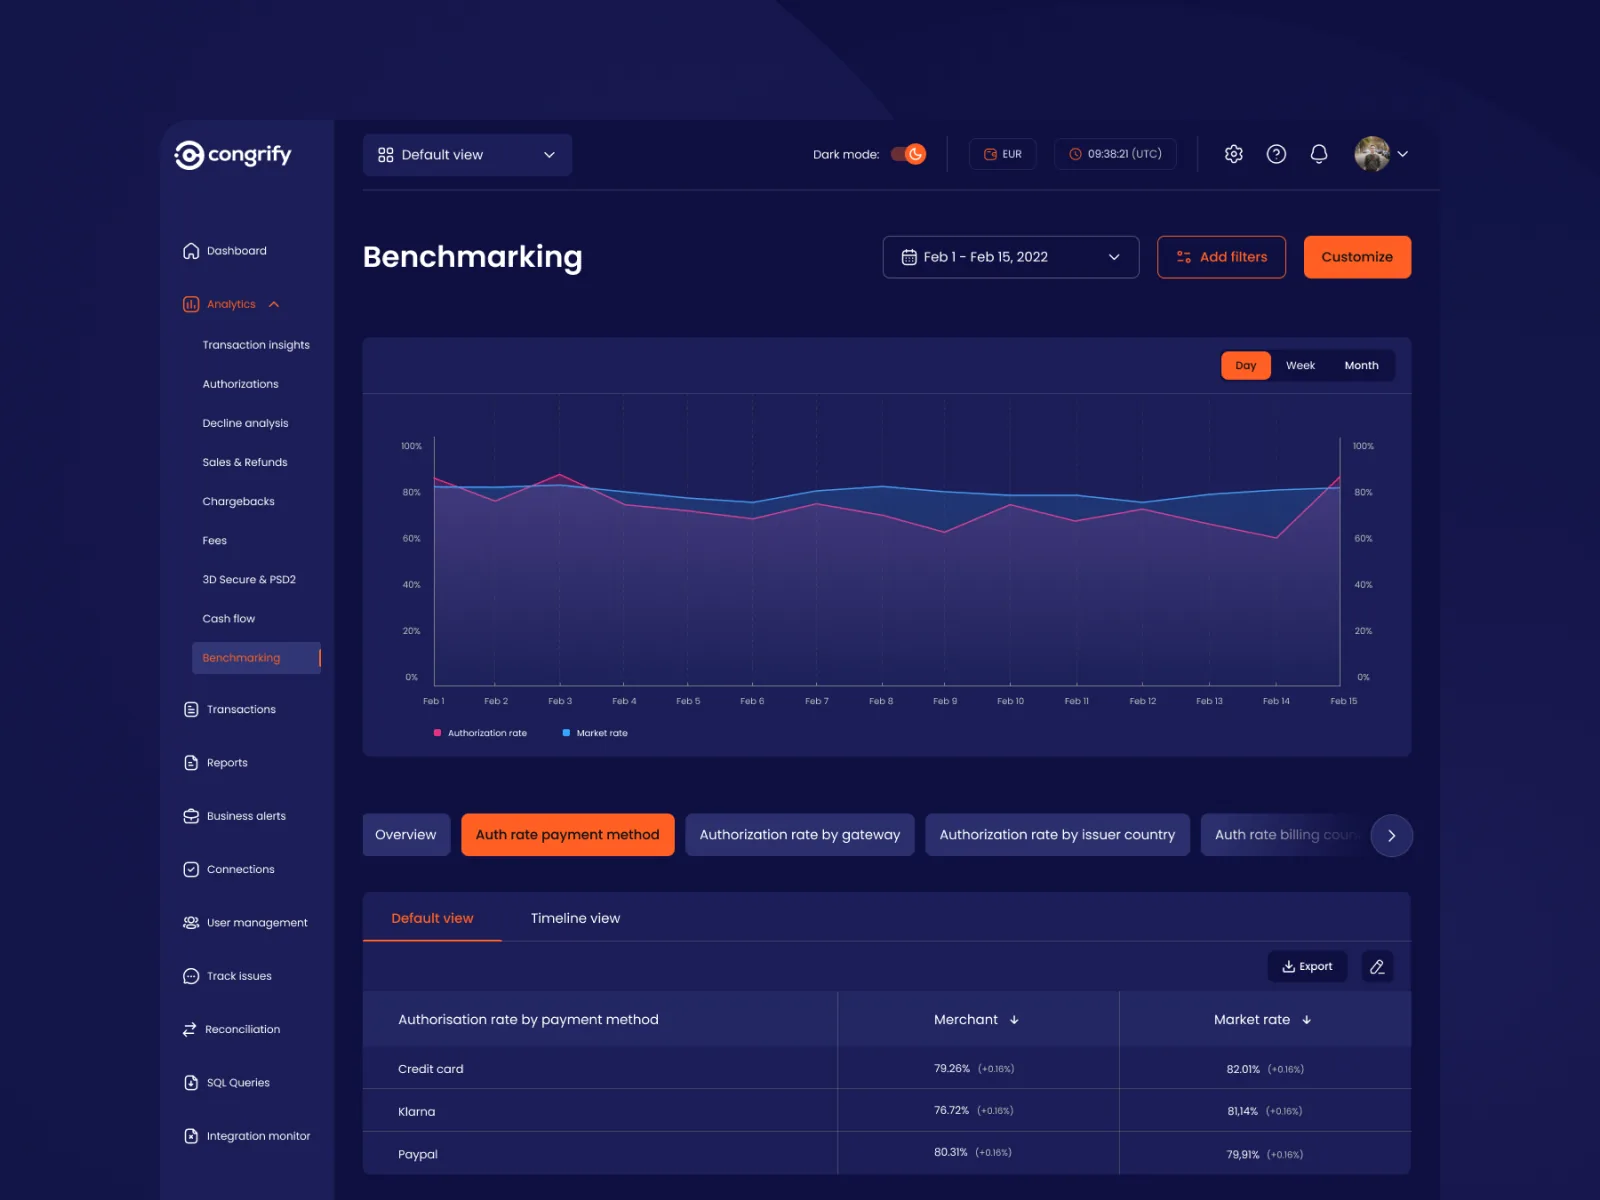The image size is (1600, 1200).
Task: Open Cash flow page
Action: [x=228, y=619]
